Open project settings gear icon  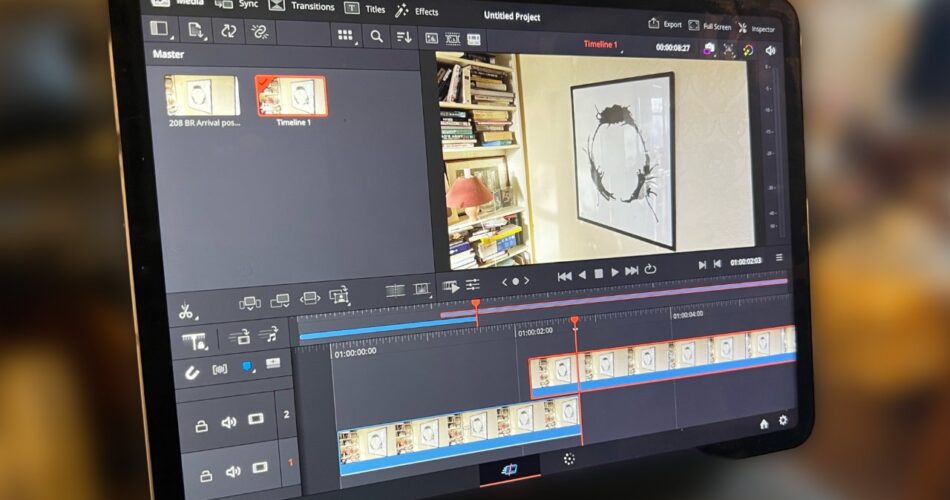click(x=783, y=421)
